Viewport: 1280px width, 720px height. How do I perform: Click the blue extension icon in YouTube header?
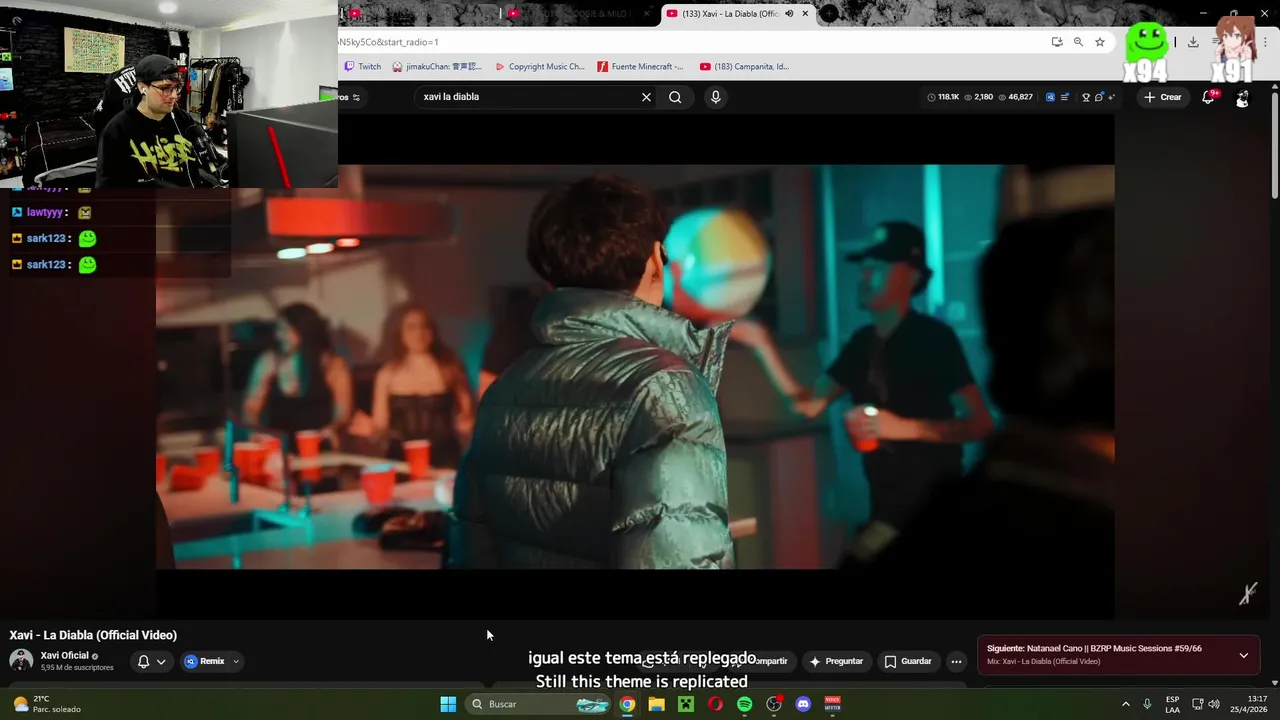click(1050, 97)
